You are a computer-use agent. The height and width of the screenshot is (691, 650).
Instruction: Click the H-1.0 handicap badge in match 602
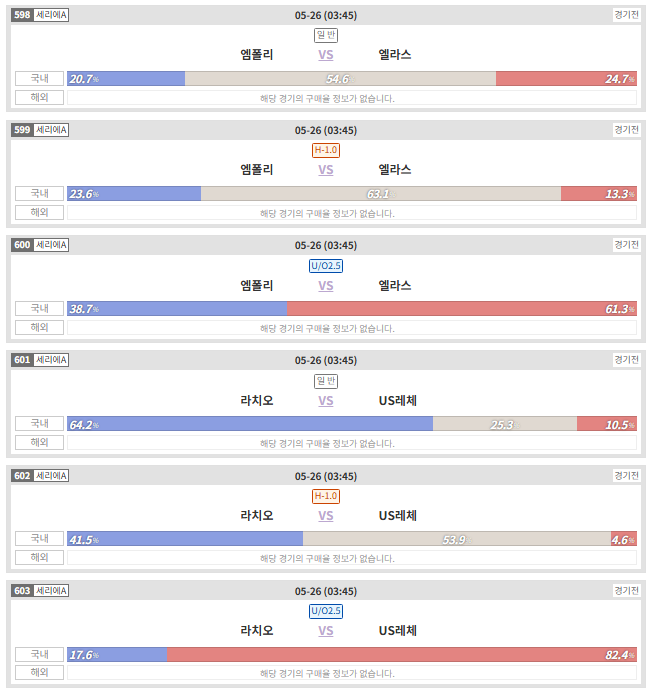coord(326,496)
